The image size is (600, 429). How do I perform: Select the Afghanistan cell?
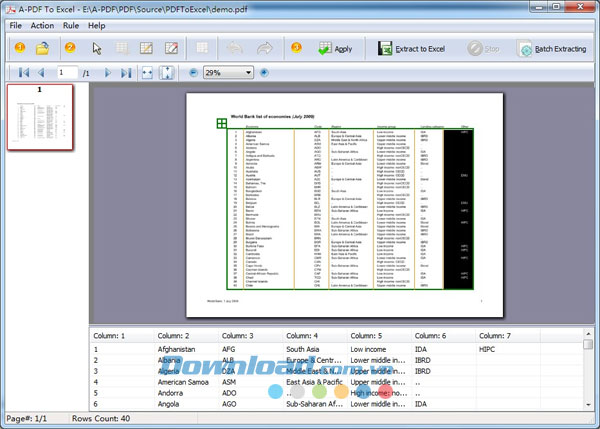(176, 349)
